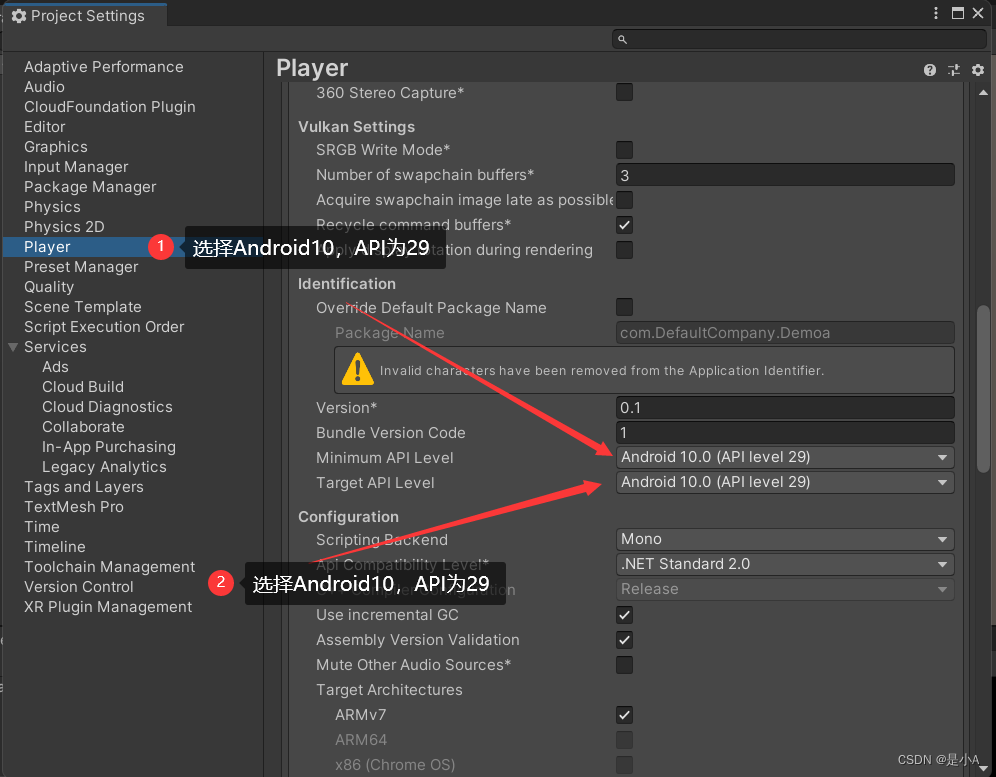This screenshot has height=777, width=996.
Task: Open Time settings category
Action: [42, 527]
